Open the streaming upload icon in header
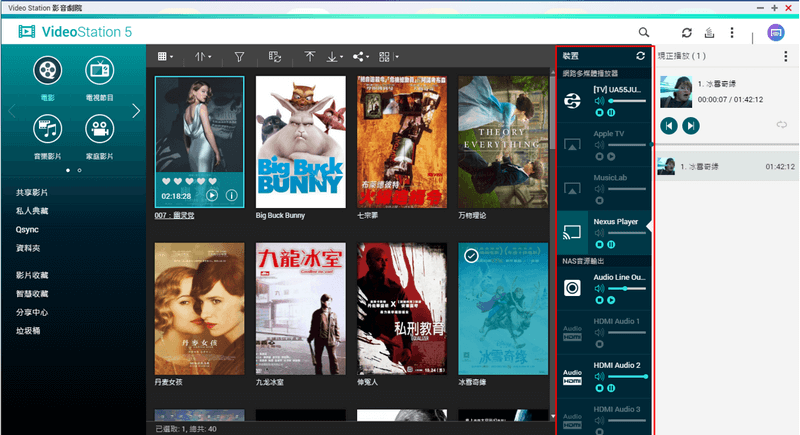 click(x=709, y=33)
